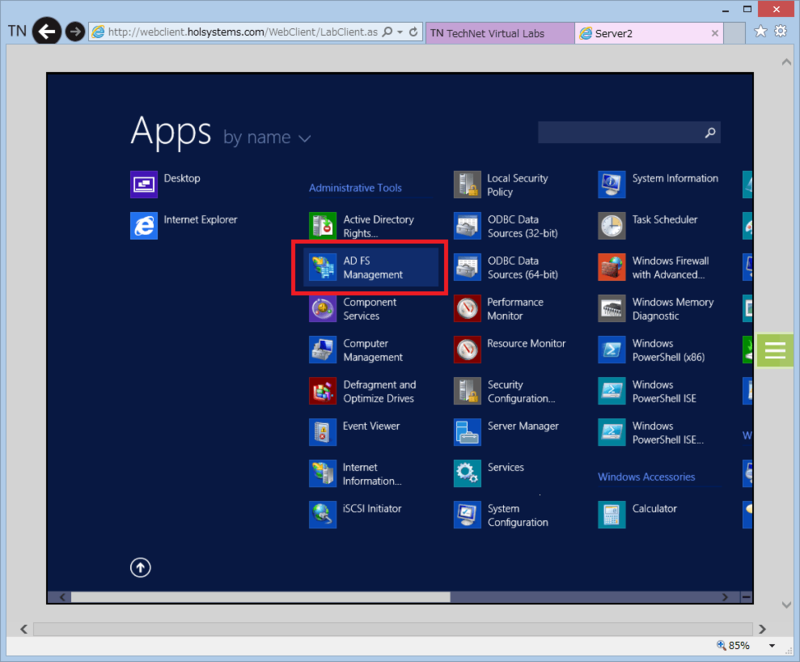Open Windows Memory Diagnostic icon
This screenshot has height=662, width=800.
point(611,308)
